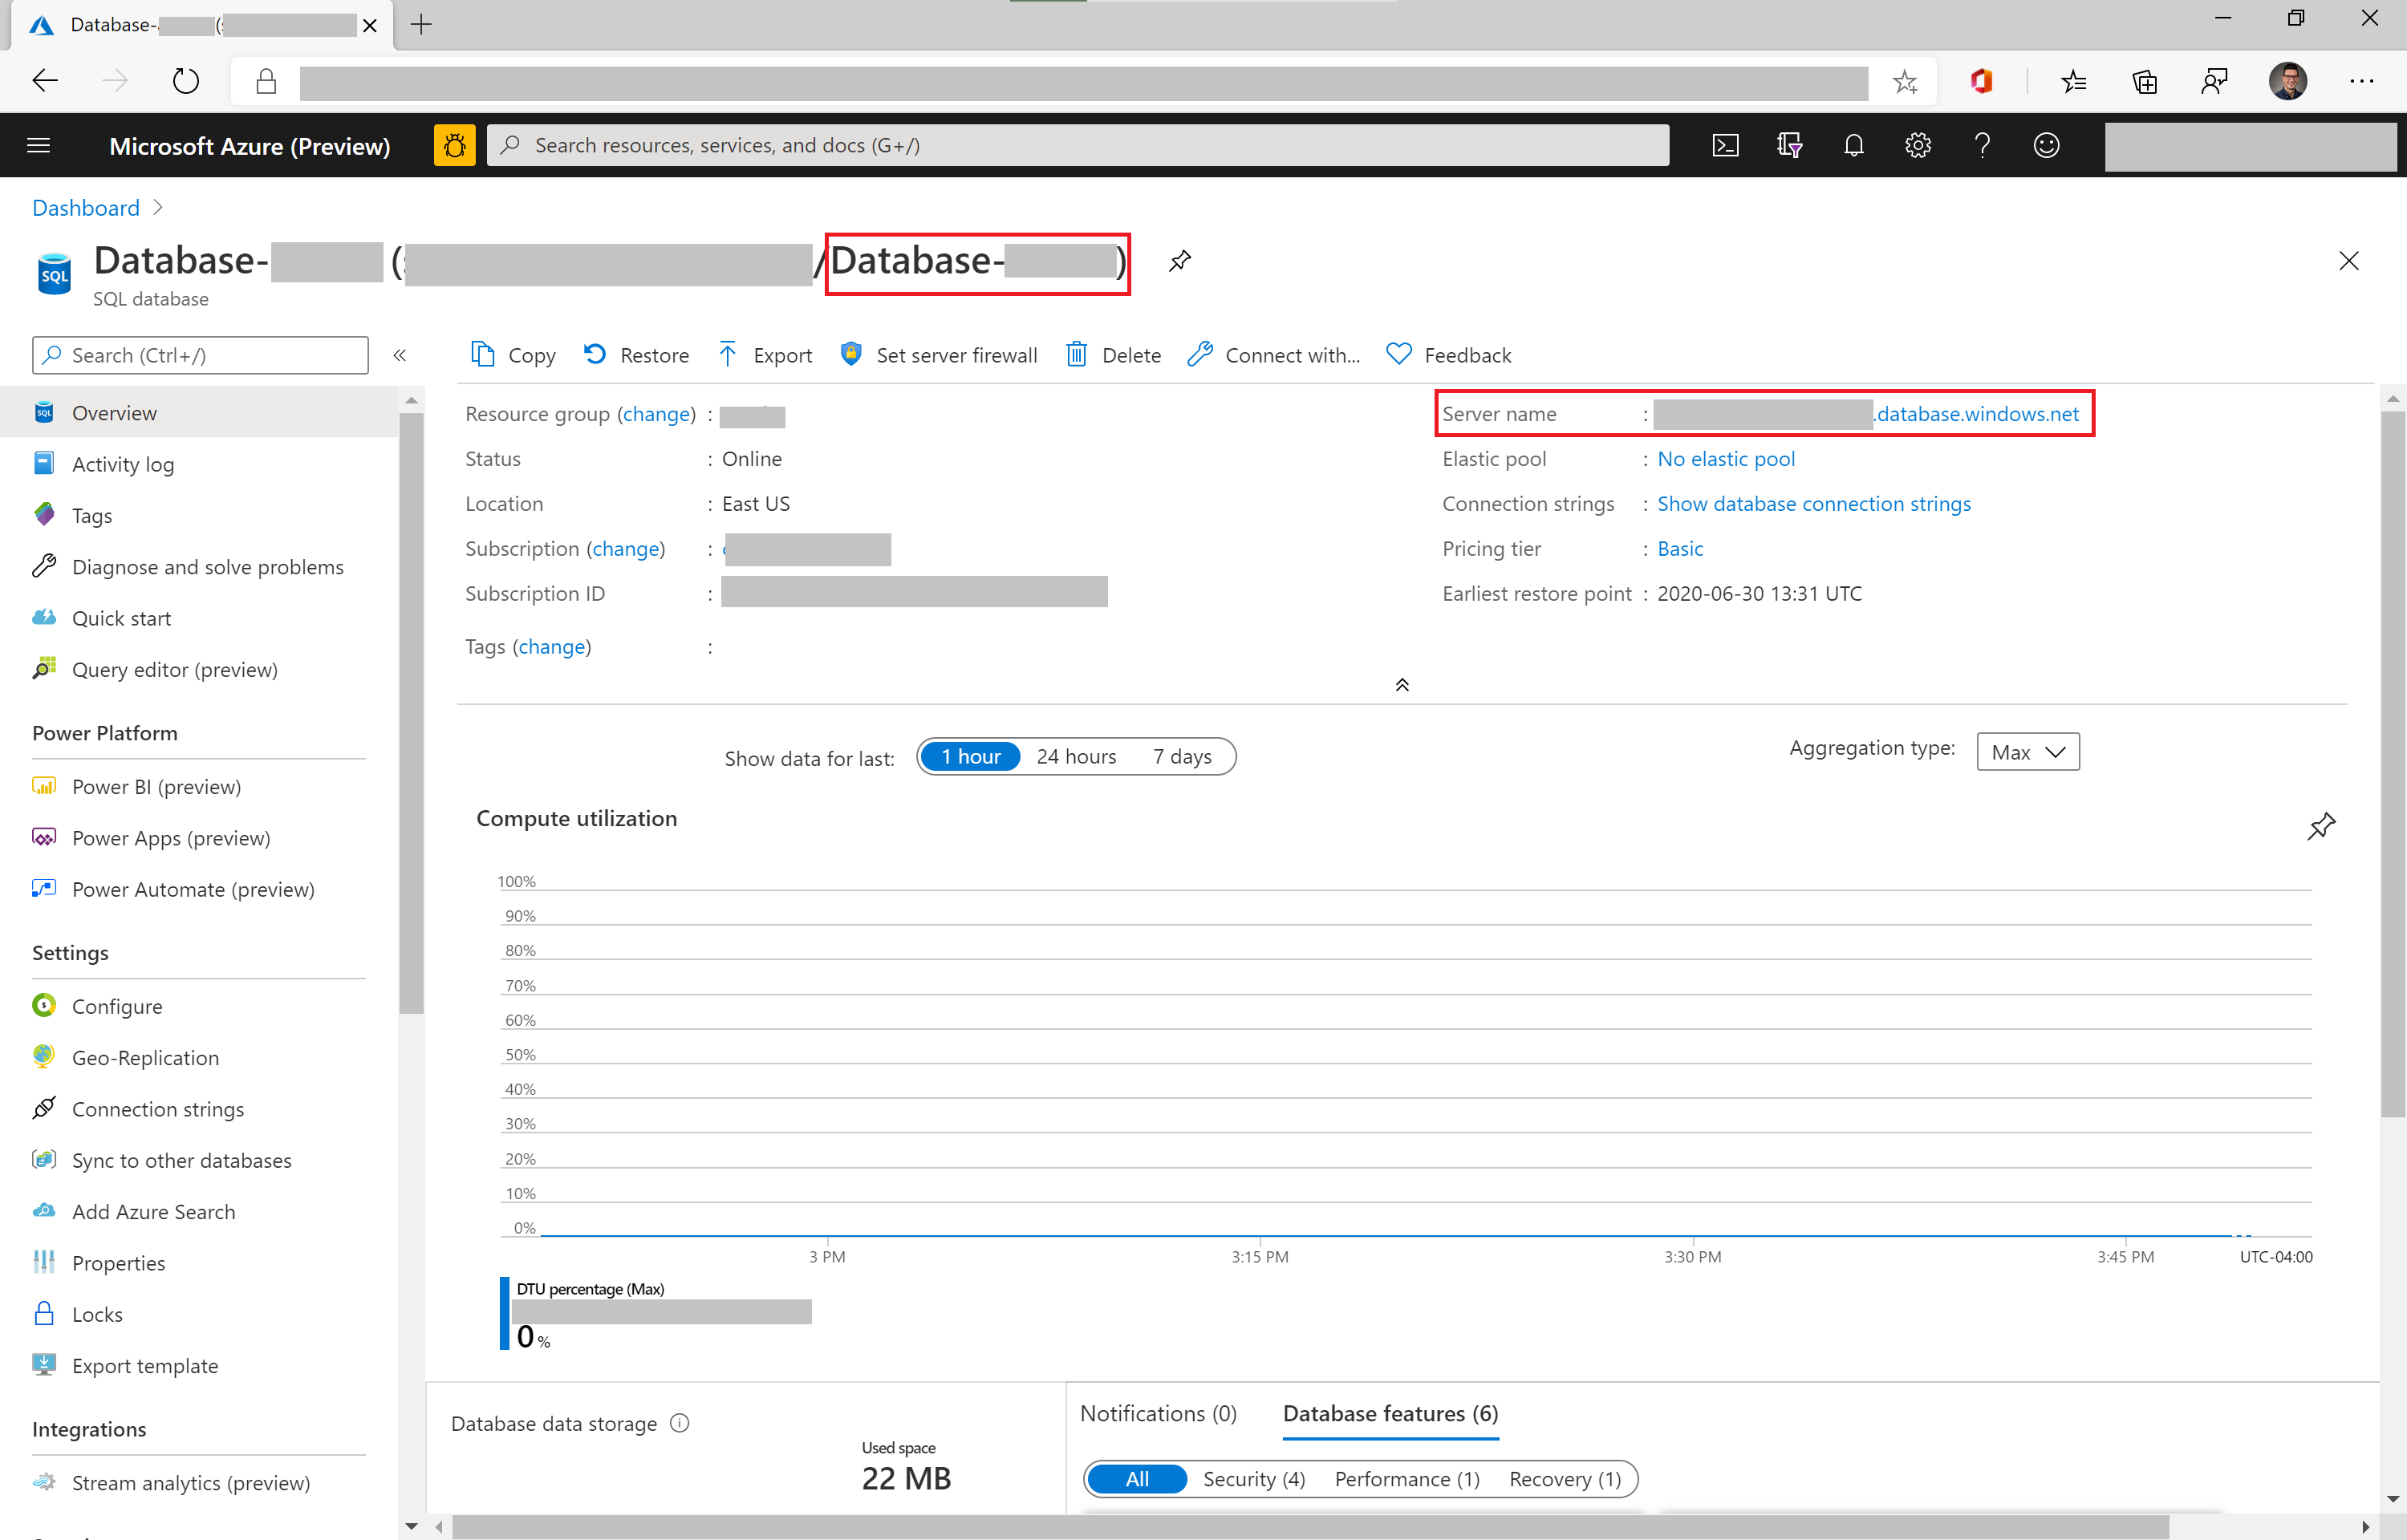Click Set server firewall shield
The height and width of the screenshot is (1540, 2407).
pyautogui.click(x=850, y=355)
